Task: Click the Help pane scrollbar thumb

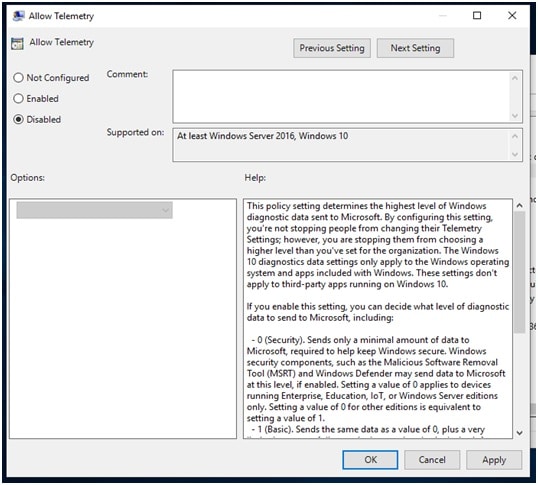Action: [x=519, y=272]
